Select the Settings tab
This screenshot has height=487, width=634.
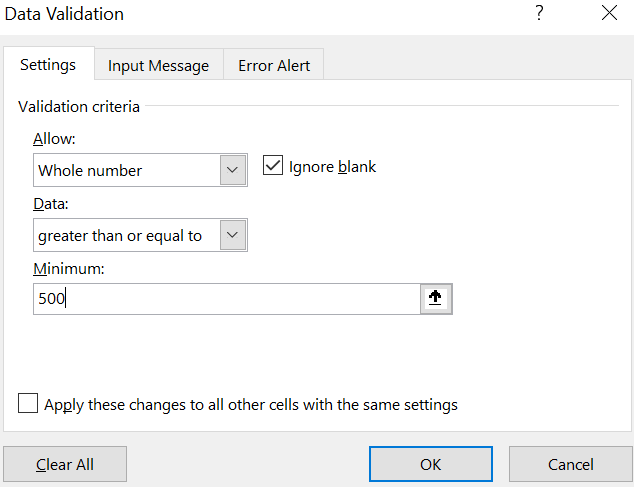coord(48,64)
